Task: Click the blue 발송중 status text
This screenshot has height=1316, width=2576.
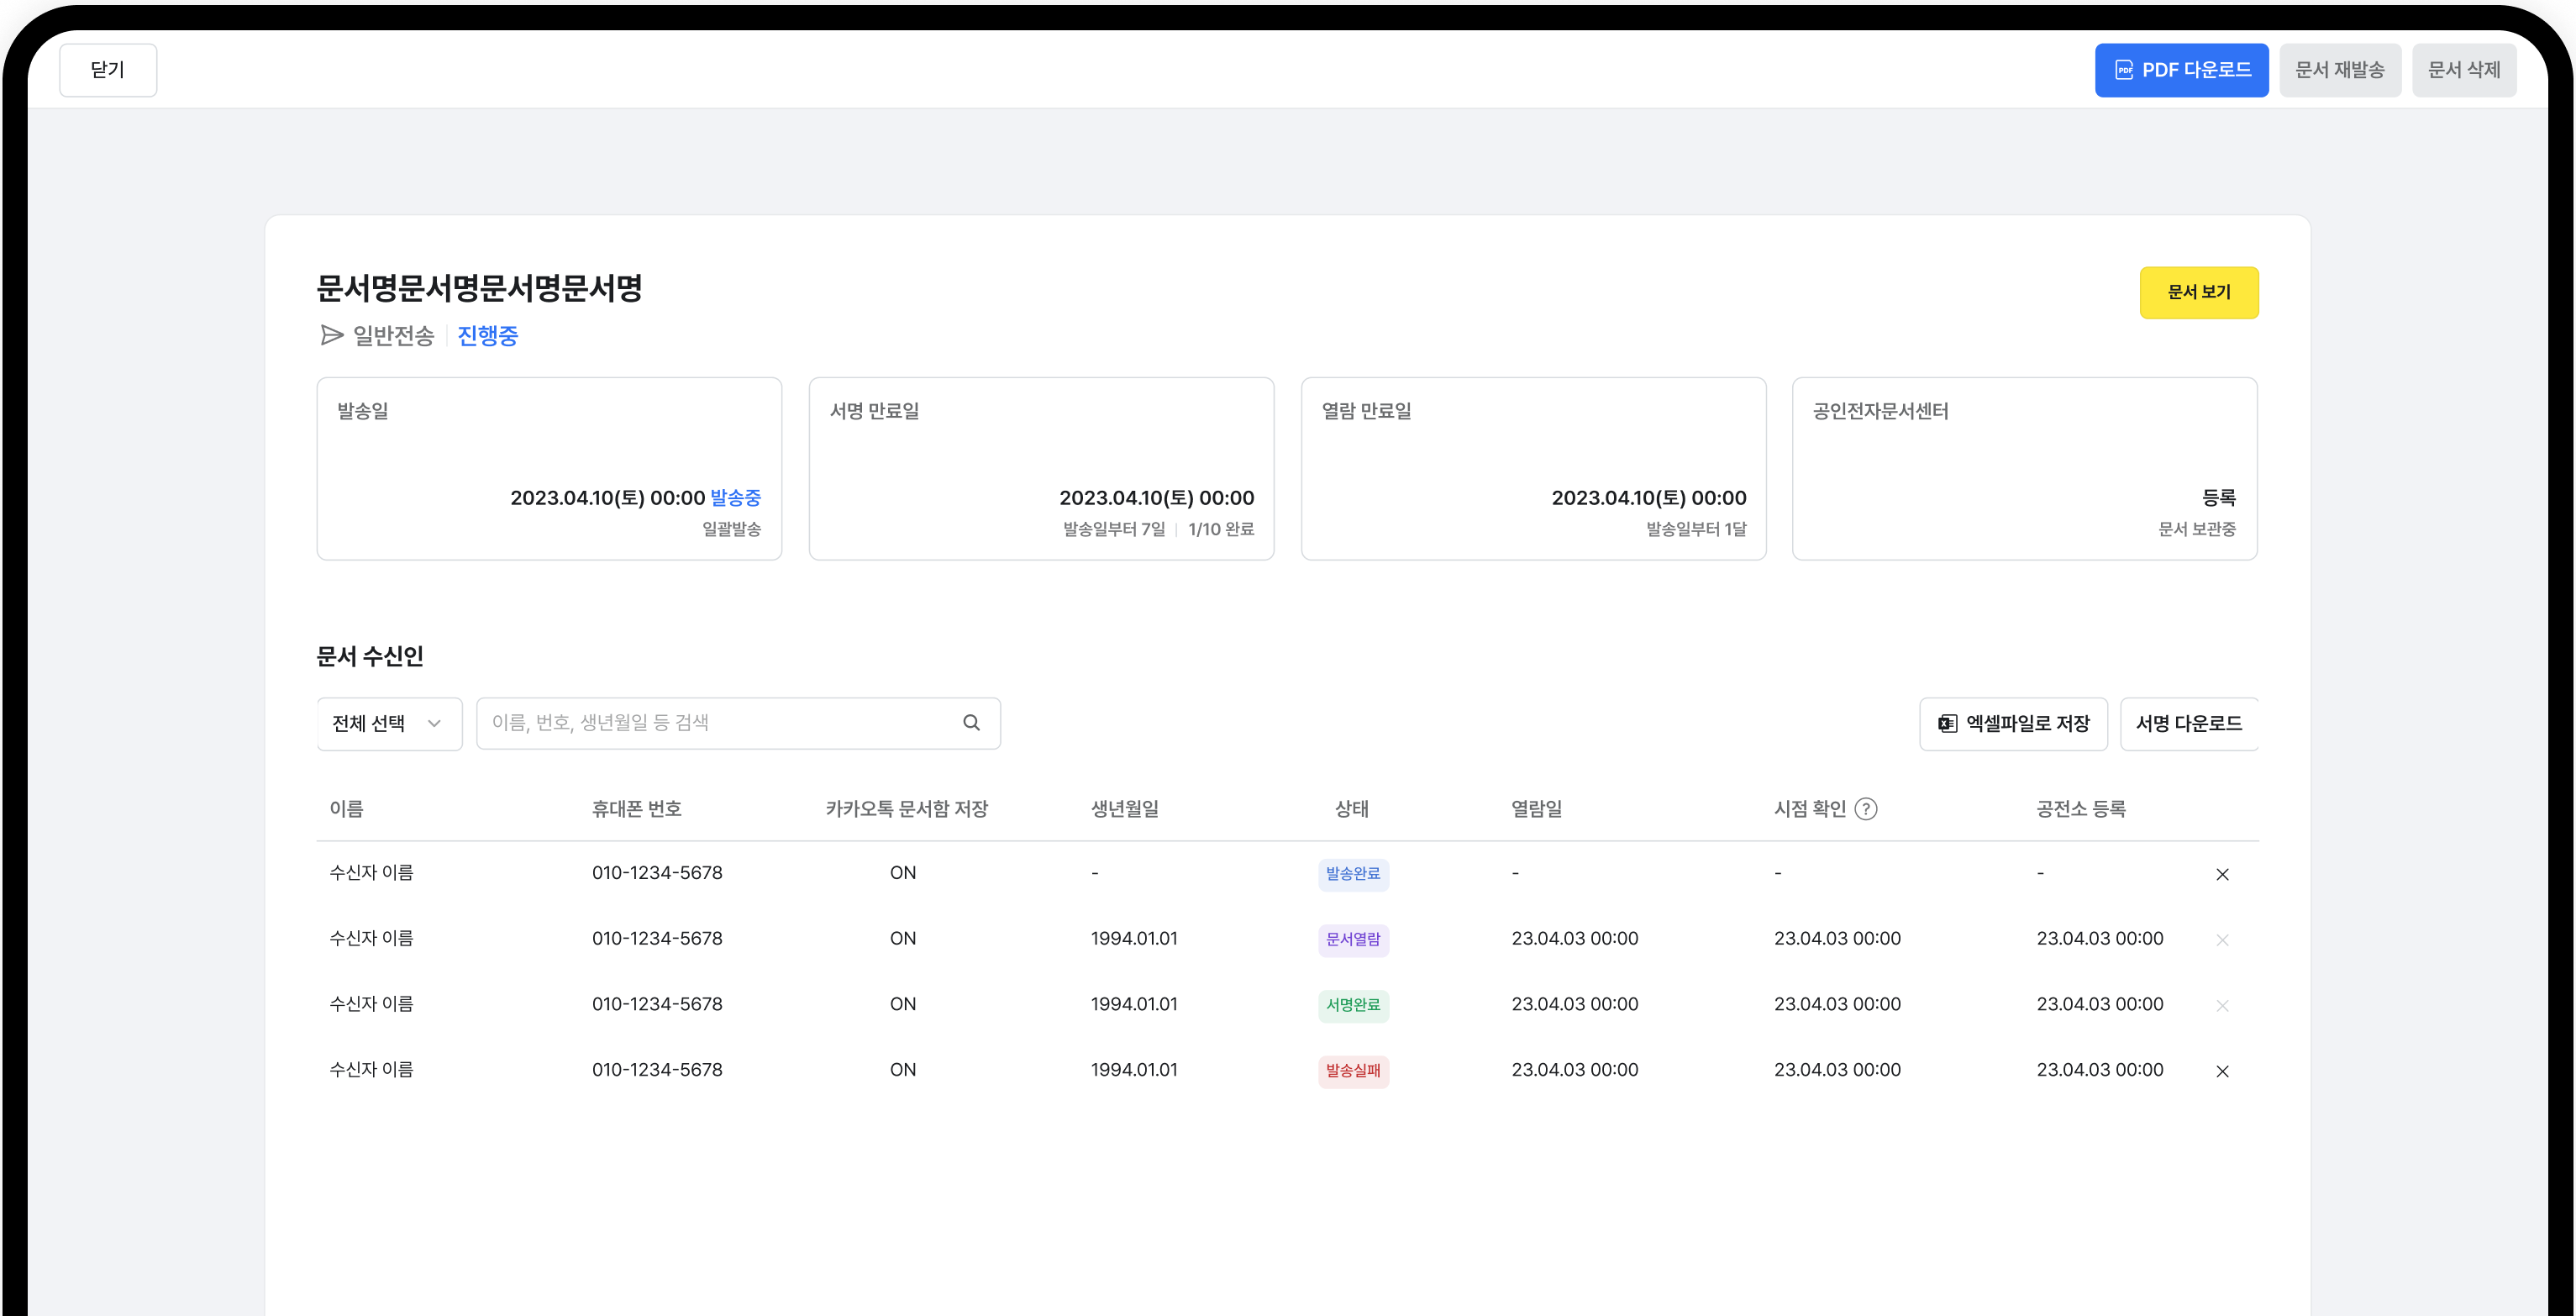Action: (x=736, y=498)
